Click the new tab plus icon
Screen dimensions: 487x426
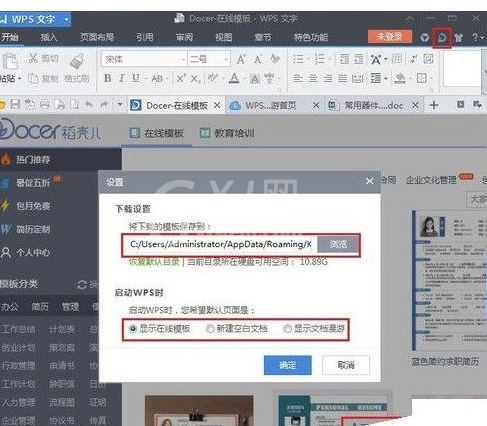[434, 105]
